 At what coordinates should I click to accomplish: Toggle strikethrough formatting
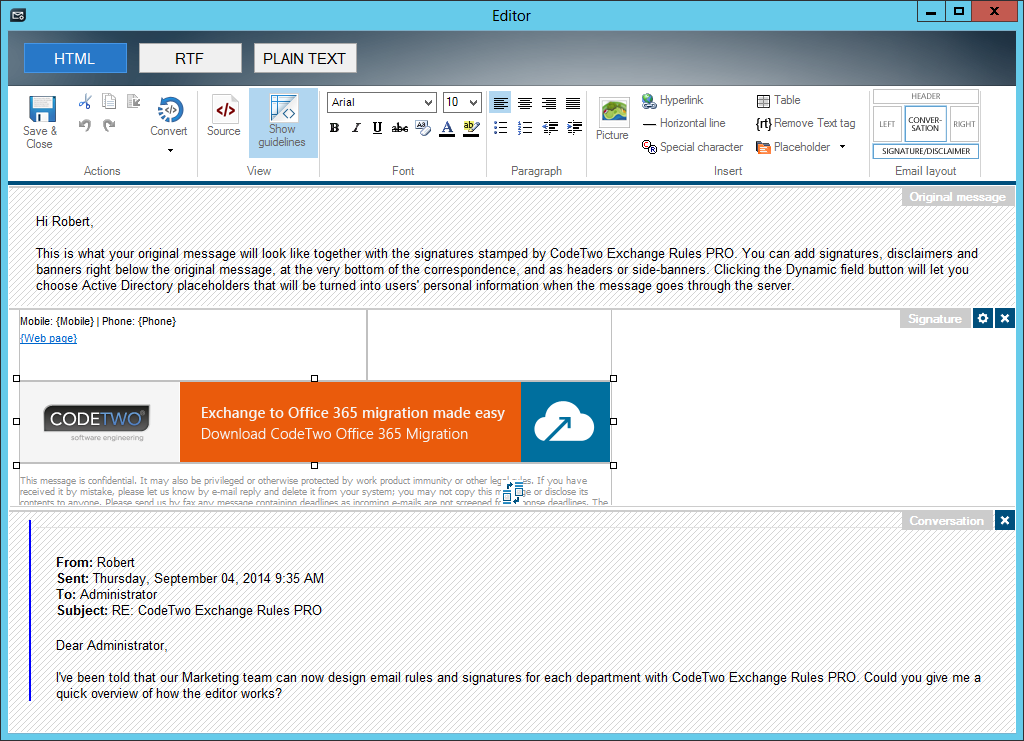pos(400,128)
